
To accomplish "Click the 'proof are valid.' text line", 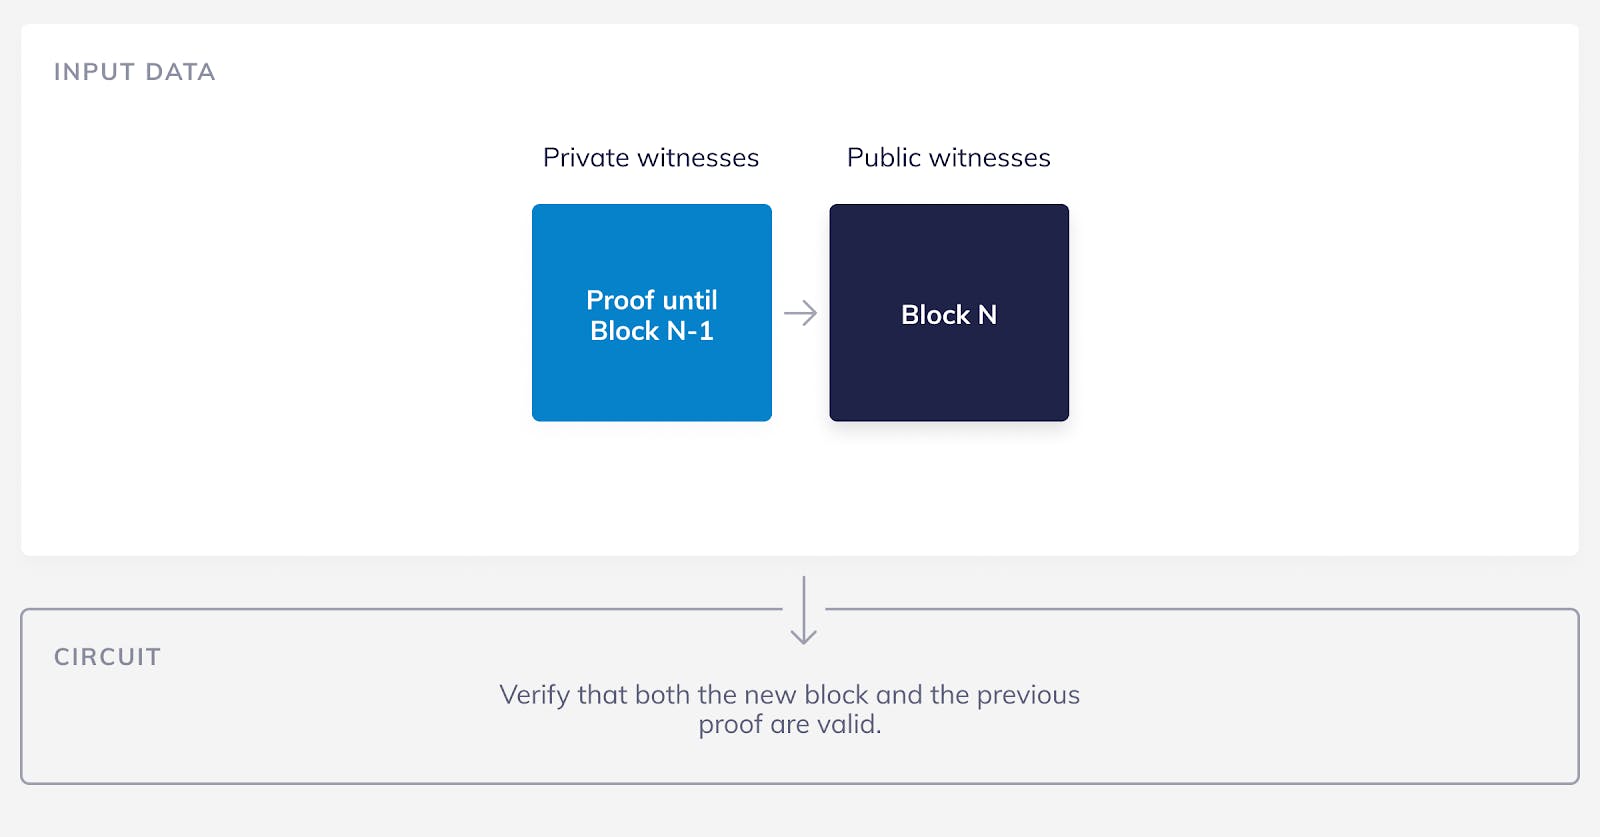I will (789, 725).
